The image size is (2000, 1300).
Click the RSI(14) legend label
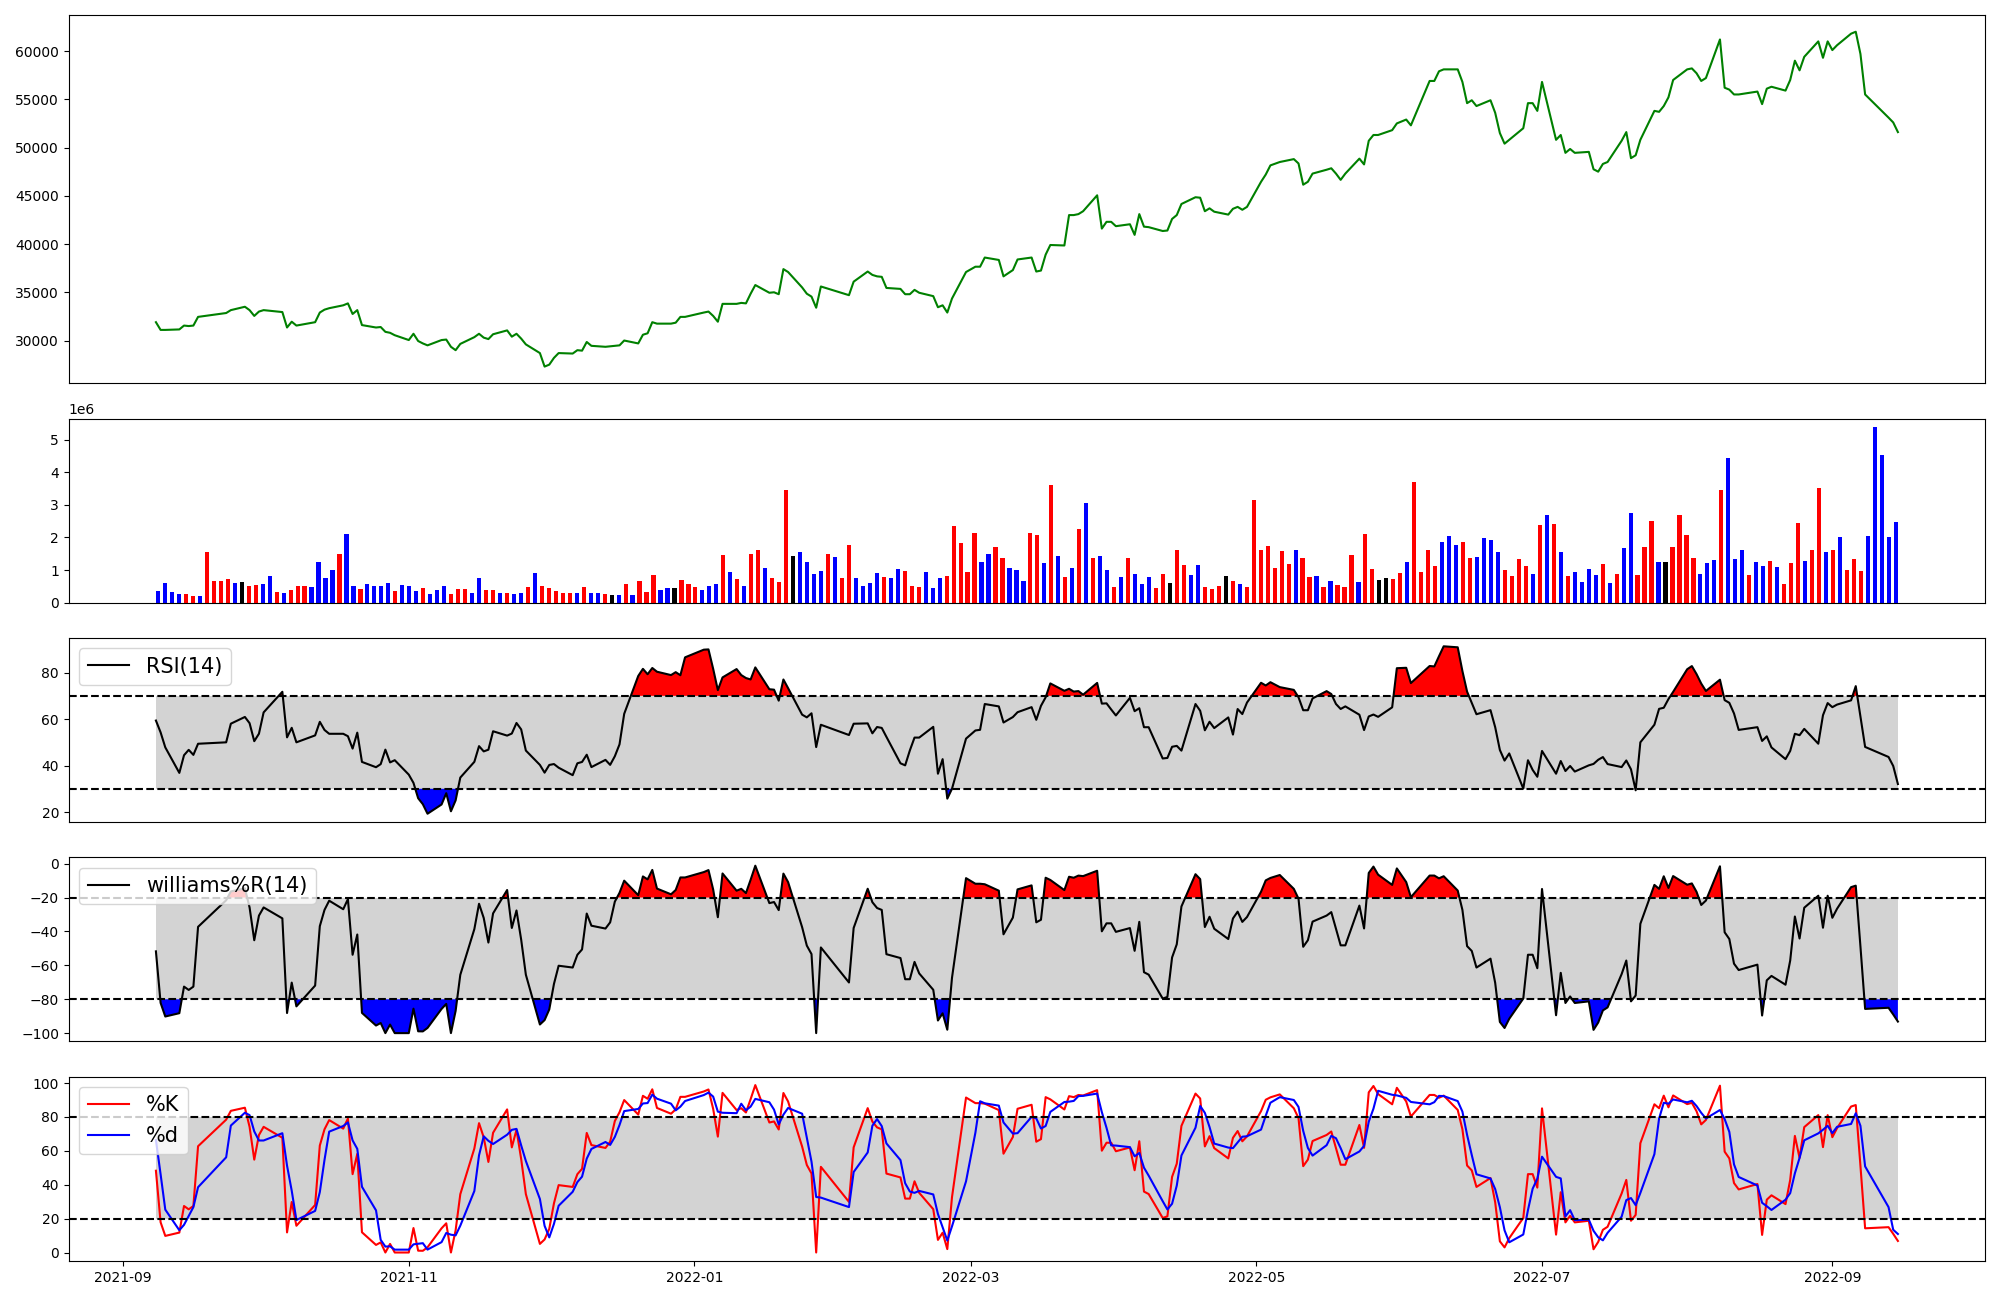184,666
